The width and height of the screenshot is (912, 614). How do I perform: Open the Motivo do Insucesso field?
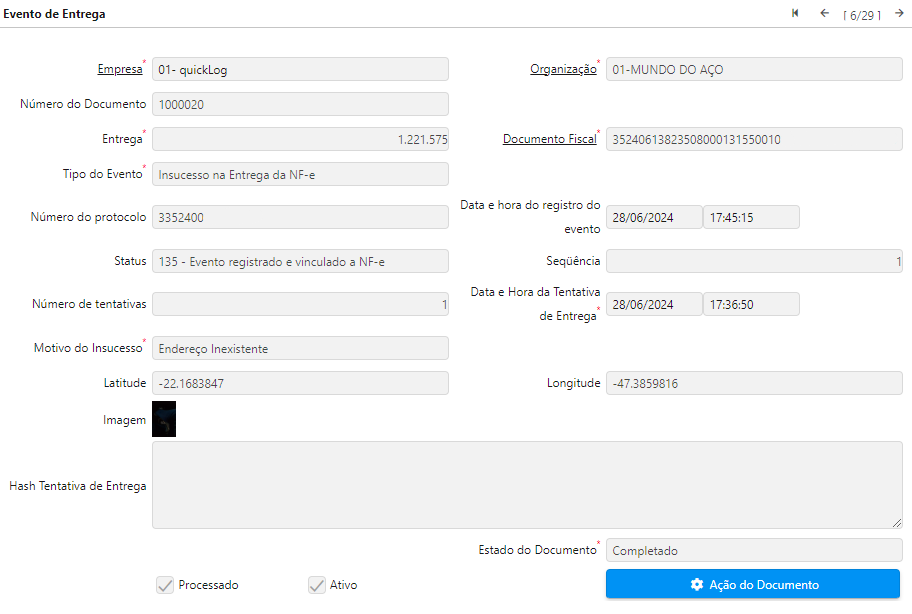300,348
